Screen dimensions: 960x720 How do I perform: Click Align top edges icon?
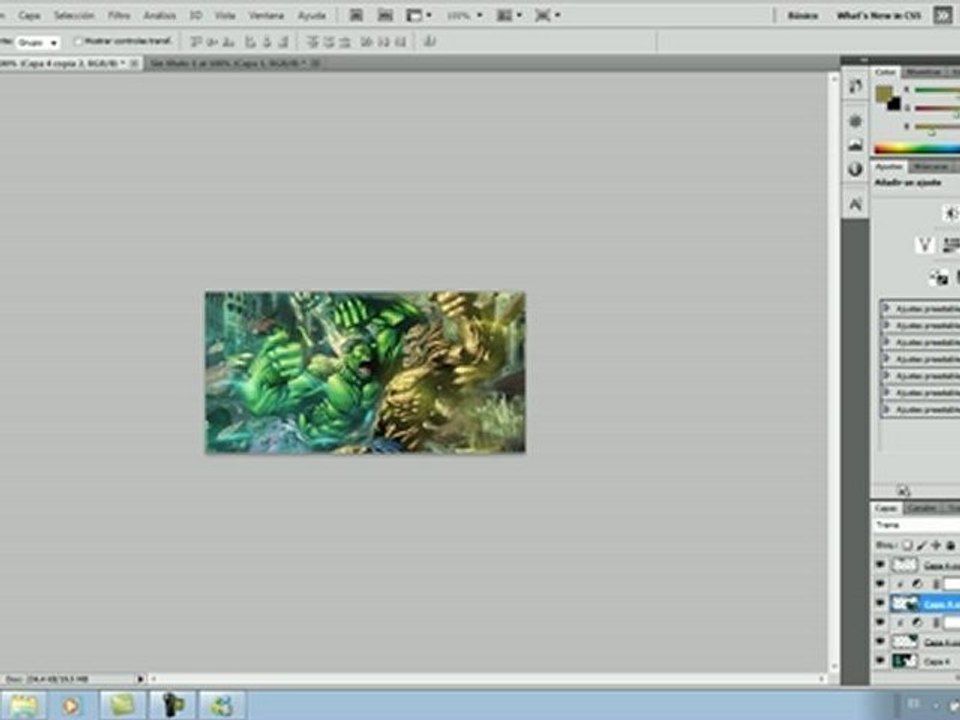(196, 42)
